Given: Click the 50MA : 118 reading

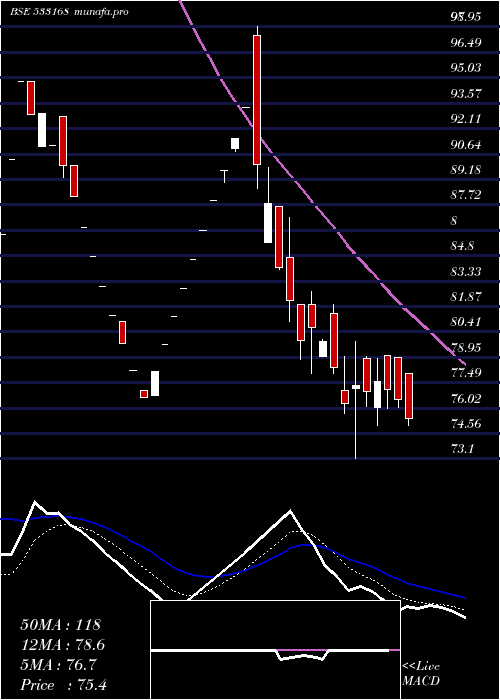Looking at the screenshot, I should 60,625.
